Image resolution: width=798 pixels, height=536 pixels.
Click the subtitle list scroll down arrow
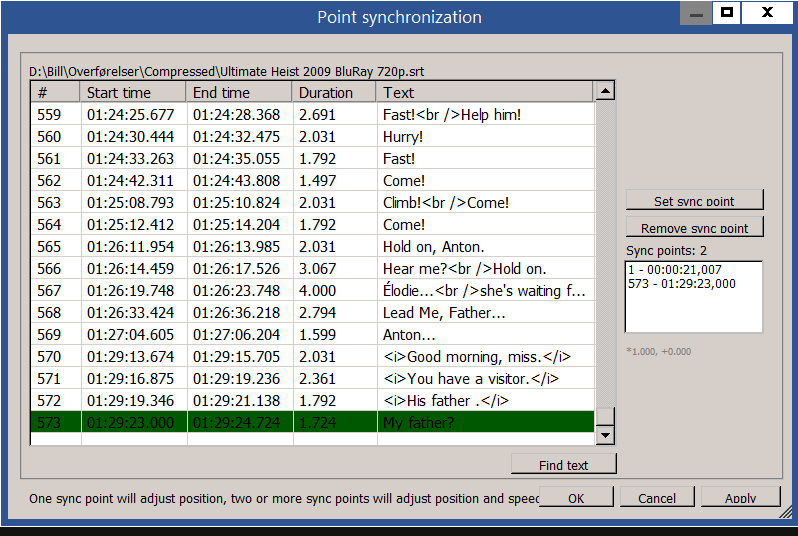click(605, 435)
